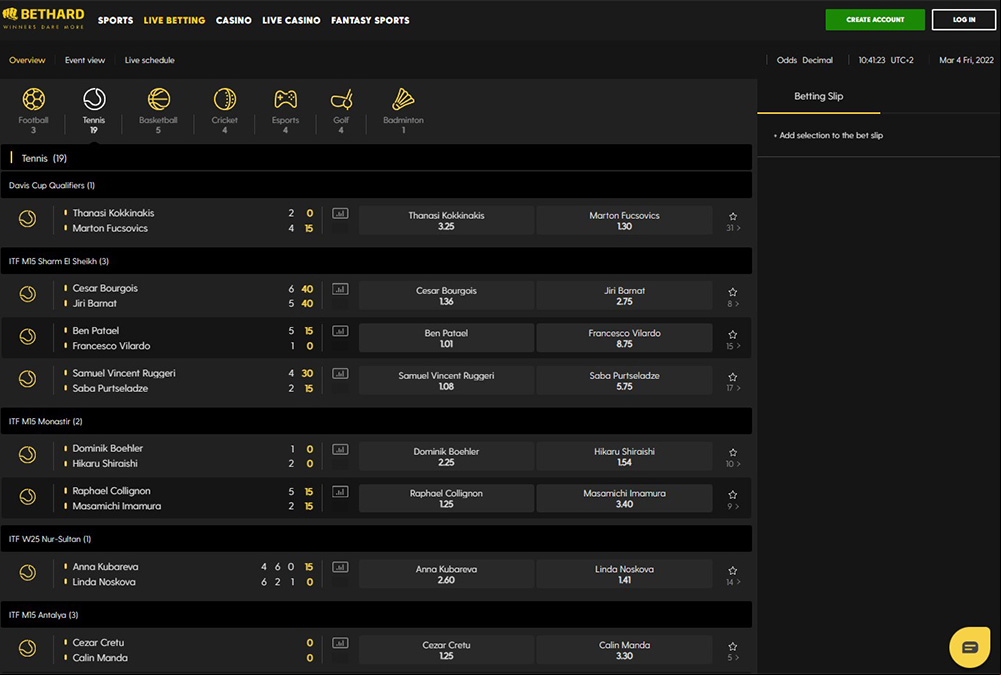
Task: Favorite the Bourgois vs Barnat match star
Action: [733, 292]
